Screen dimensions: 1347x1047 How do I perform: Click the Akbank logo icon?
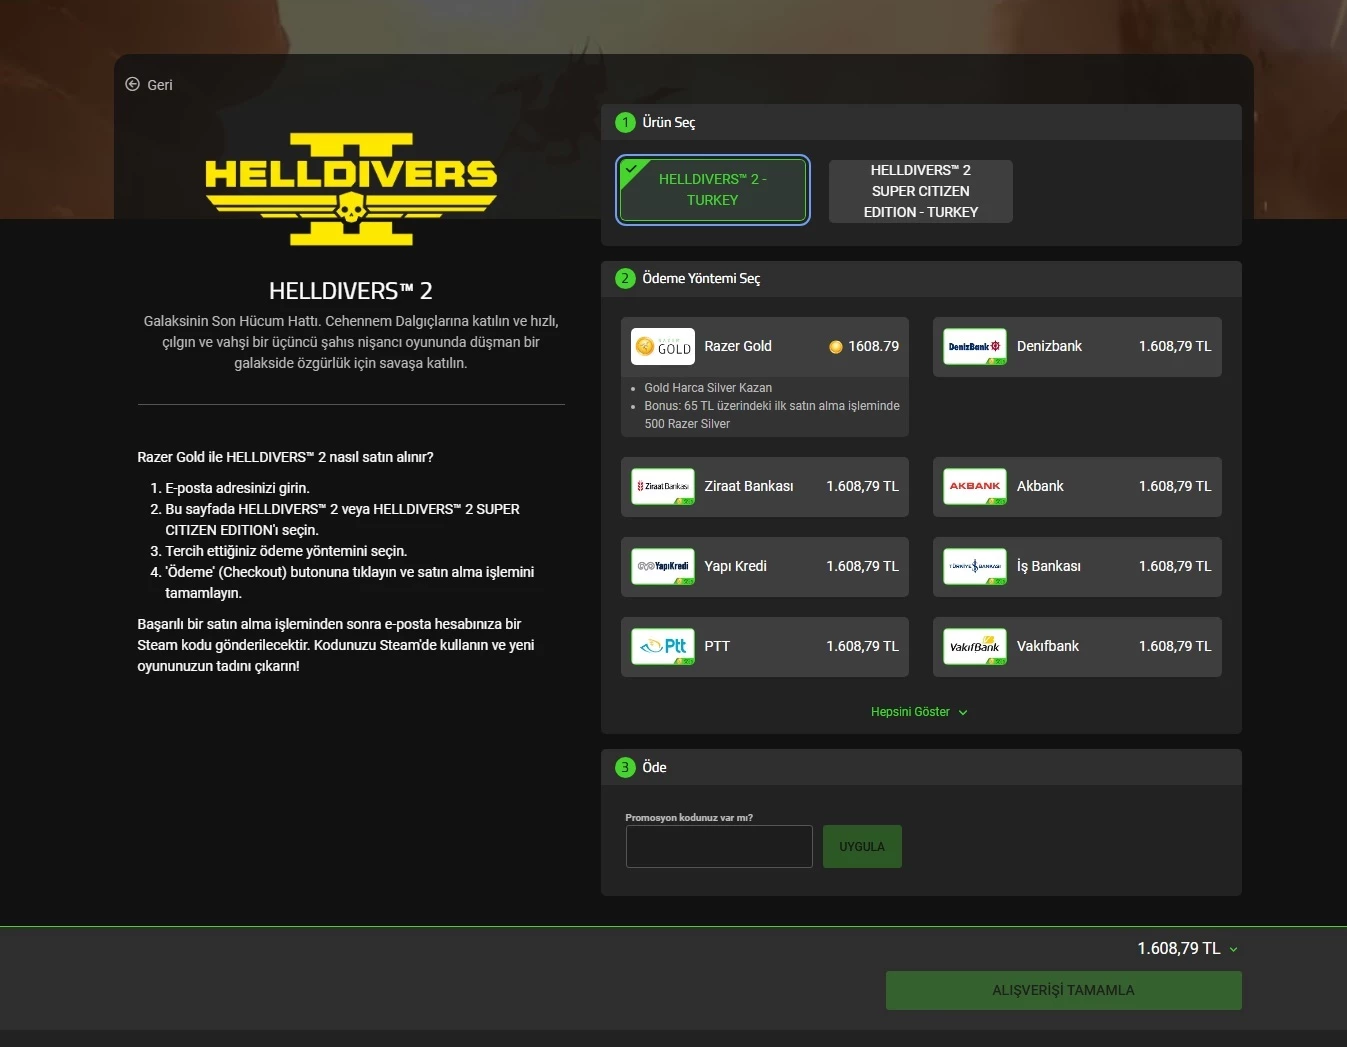tap(975, 487)
